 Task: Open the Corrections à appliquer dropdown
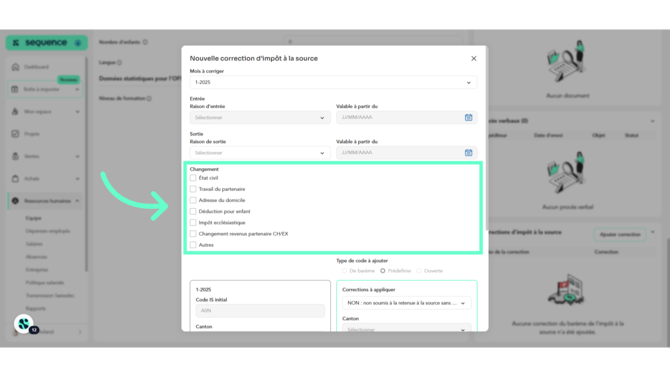point(406,303)
